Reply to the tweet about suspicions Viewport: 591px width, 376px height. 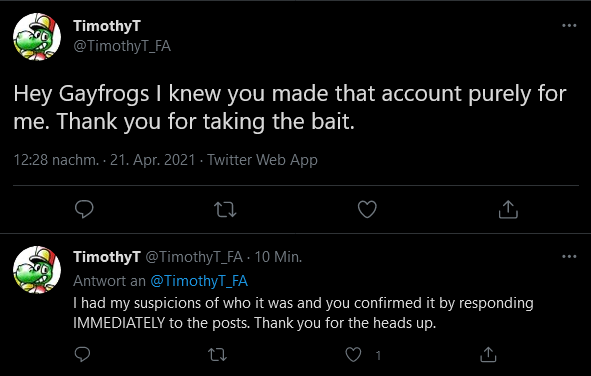82,354
